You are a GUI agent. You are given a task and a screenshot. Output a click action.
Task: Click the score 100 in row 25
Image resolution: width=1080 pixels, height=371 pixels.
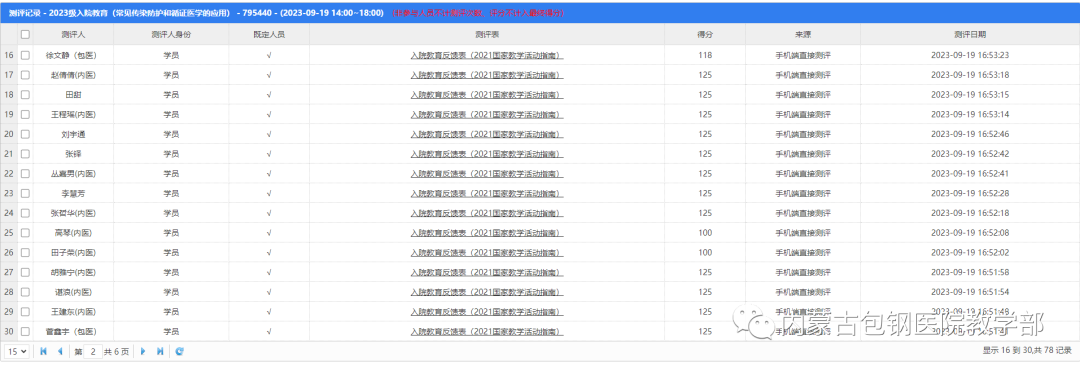point(705,233)
